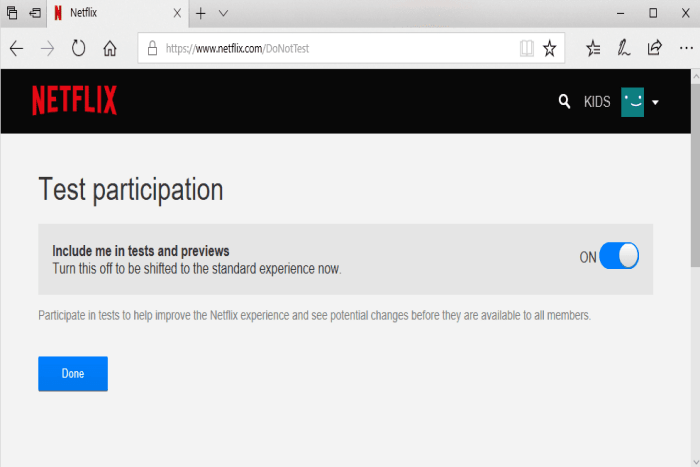View site security lock info
The height and width of the screenshot is (467, 700).
152,48
